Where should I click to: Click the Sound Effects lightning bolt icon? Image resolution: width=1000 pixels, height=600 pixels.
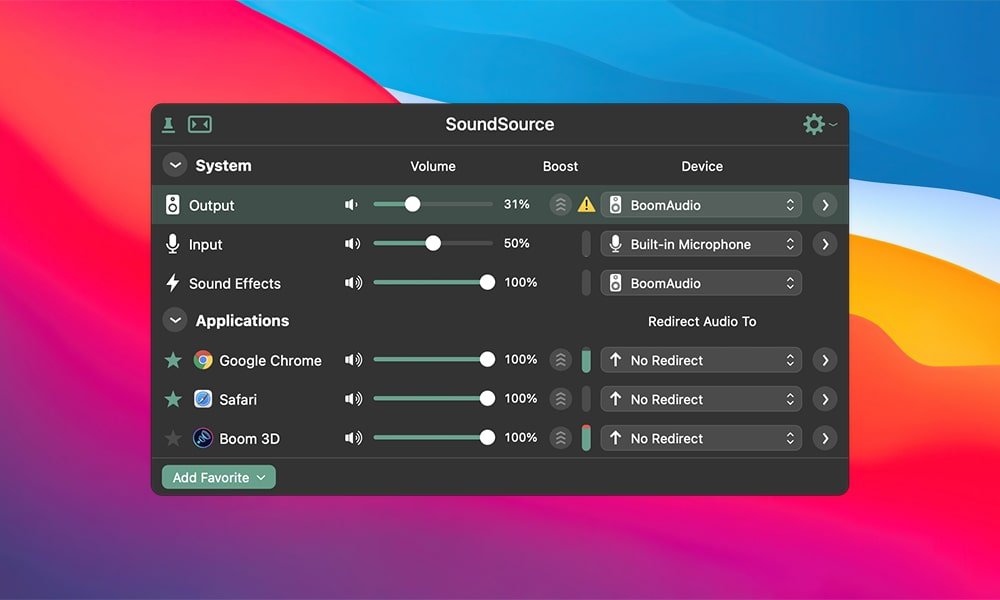click(173, 283)
